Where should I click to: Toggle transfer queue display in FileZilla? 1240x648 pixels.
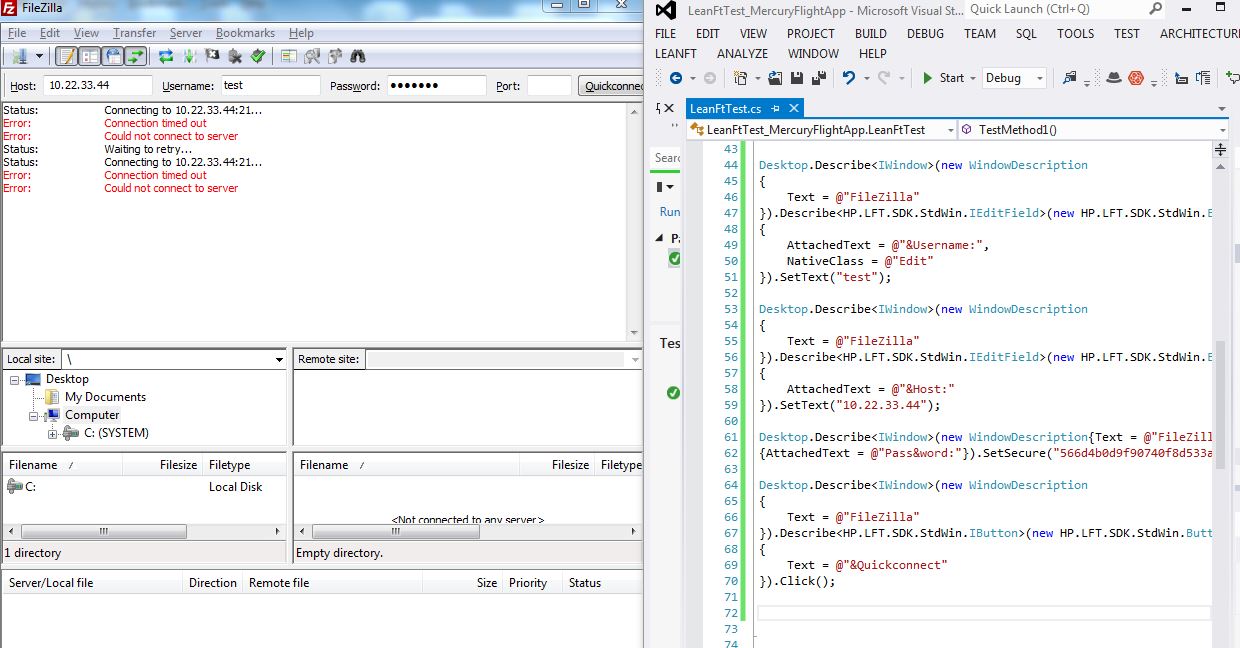pyautogui.click(x=135, y=56)
